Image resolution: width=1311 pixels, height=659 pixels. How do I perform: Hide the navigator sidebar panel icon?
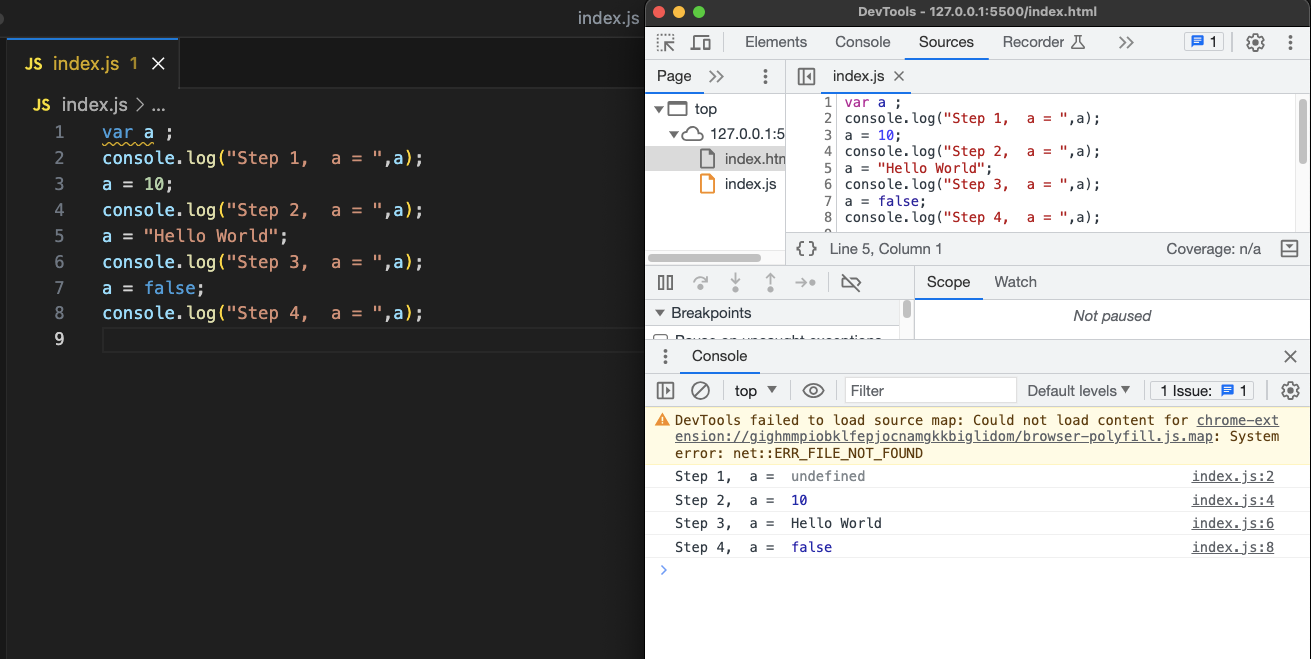pos(807,76)
